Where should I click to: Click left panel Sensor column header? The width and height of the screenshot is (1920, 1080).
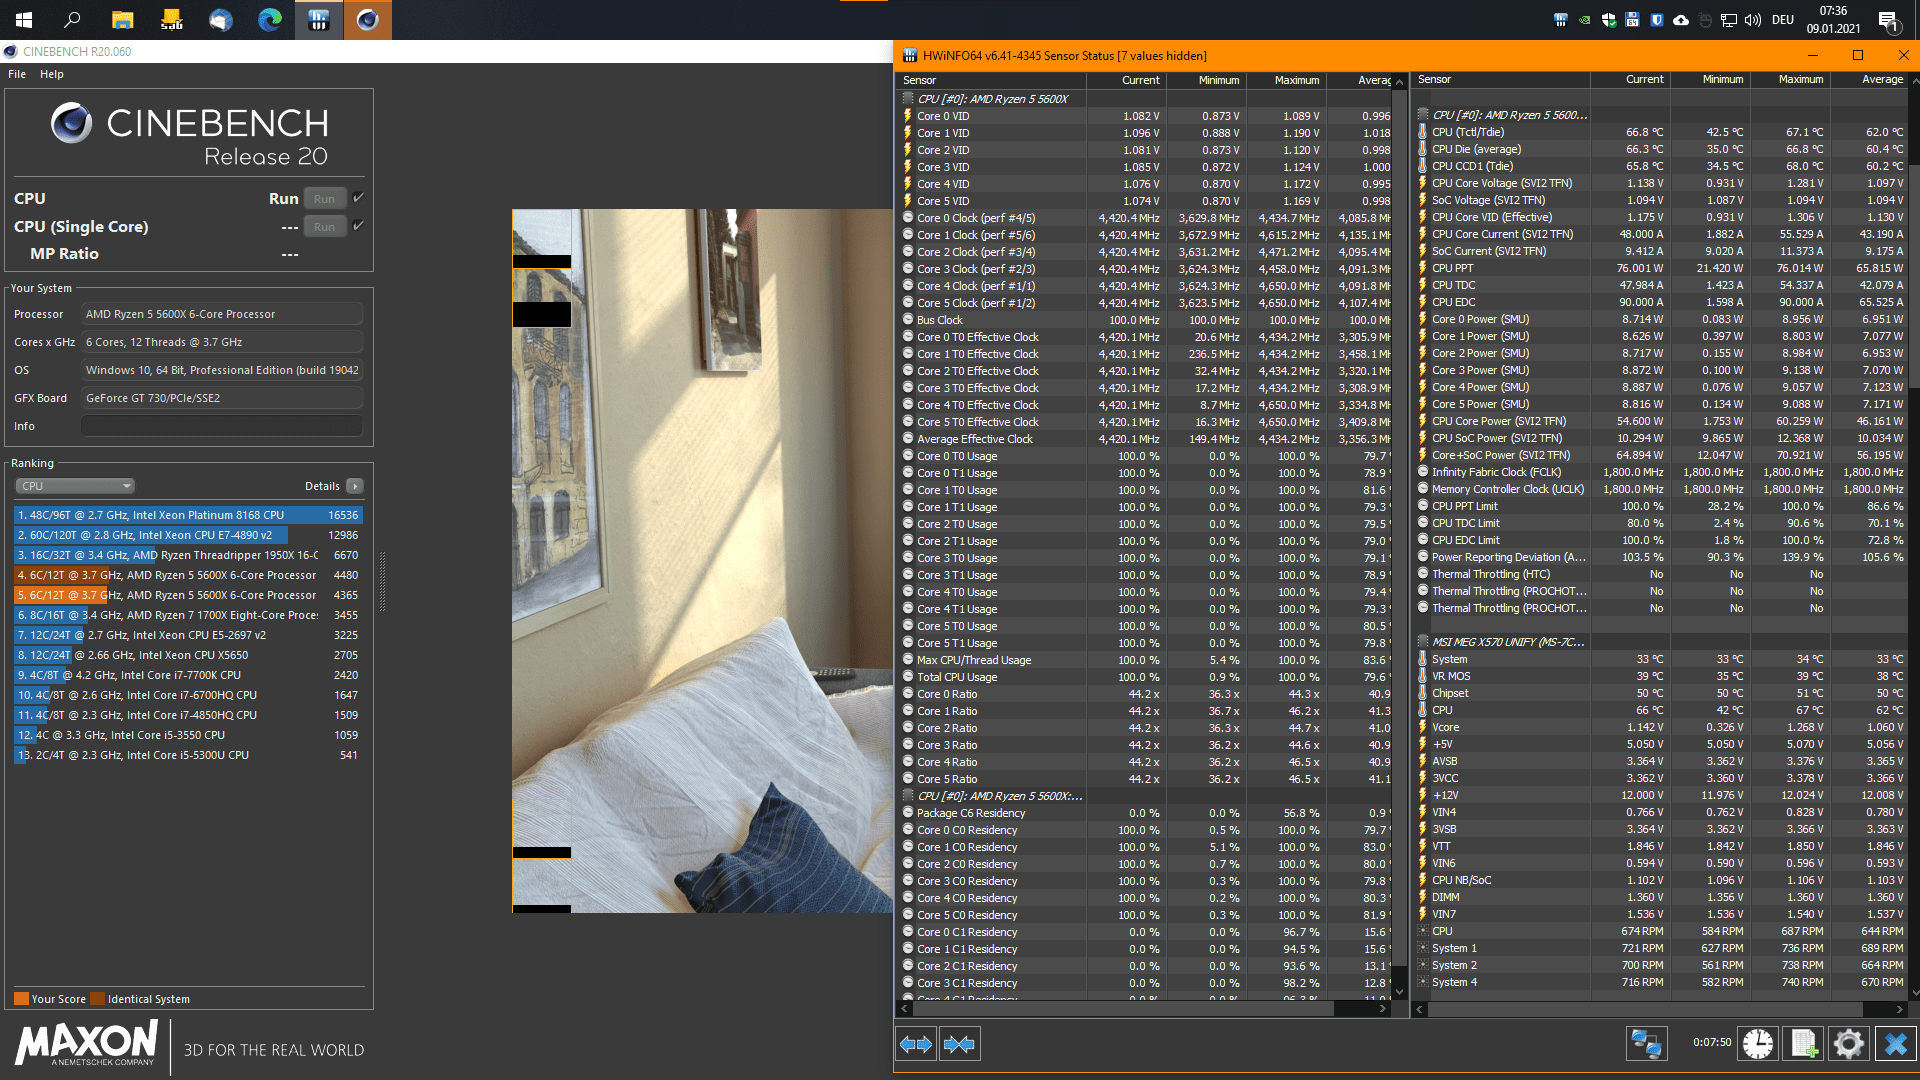click(990, 80)
